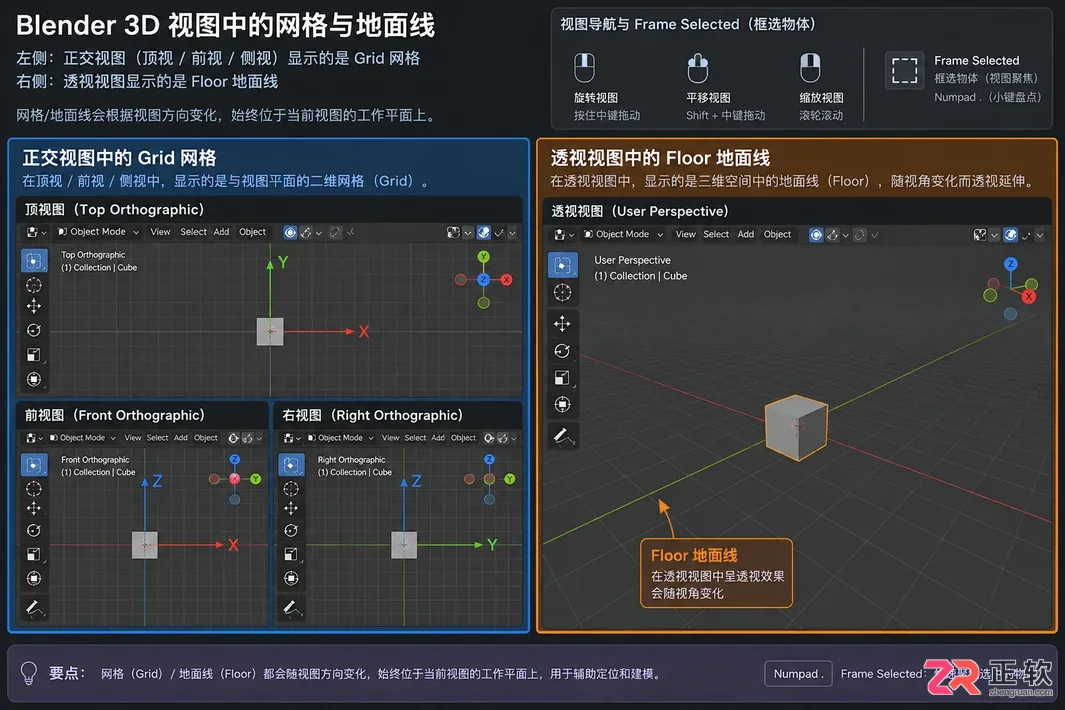Pick 3D Cursor tool in User Perspective viewport
Image resolution: width=1065 pixels, height=710 pixels.
(562, 293)
